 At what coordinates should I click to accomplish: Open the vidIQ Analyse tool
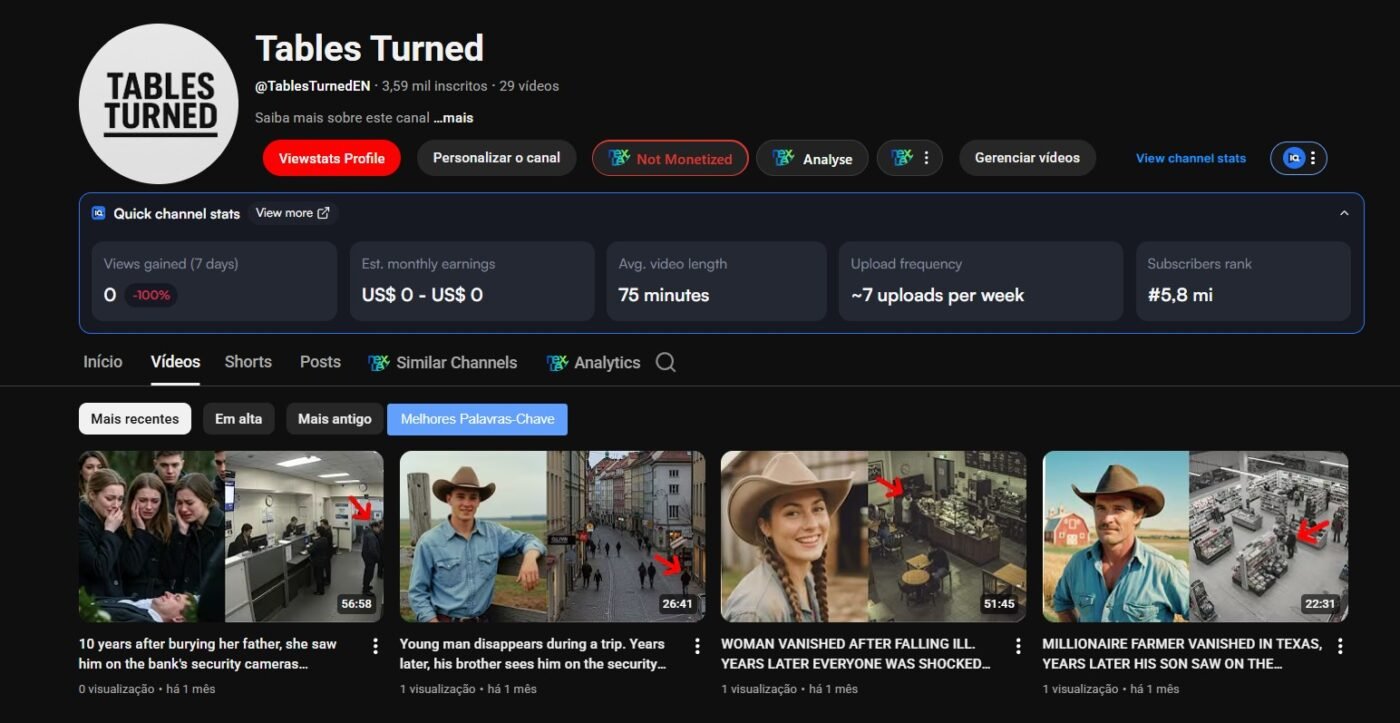click(812, 157)
